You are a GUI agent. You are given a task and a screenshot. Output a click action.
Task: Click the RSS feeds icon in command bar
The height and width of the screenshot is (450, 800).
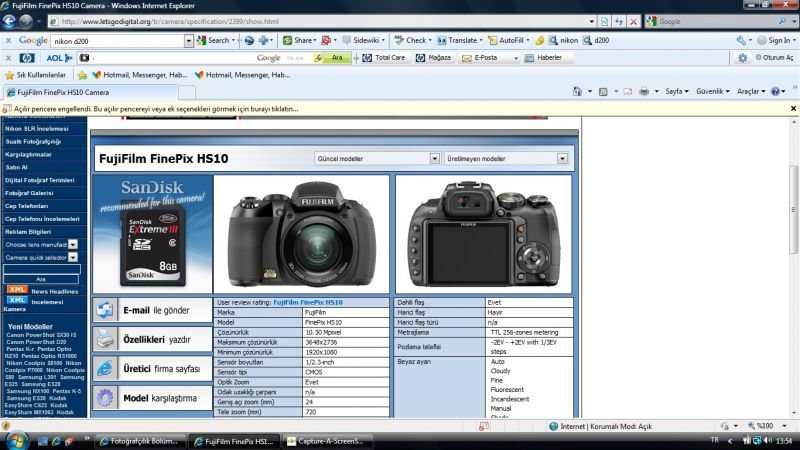(603, 92)
